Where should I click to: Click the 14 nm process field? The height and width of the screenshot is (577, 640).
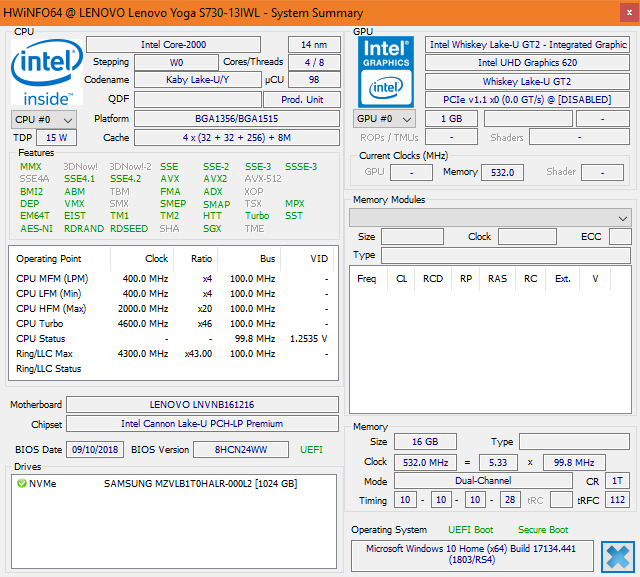[314, 44]
